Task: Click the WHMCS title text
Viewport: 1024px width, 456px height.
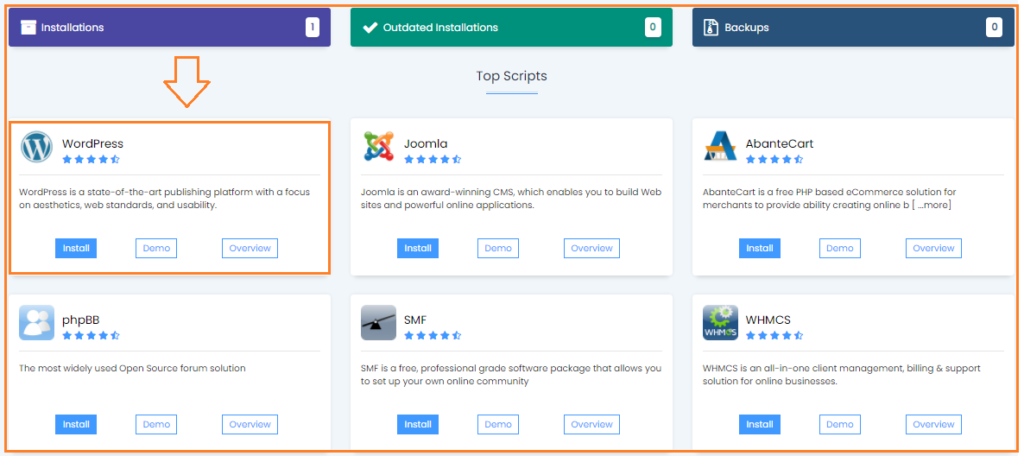Action: pos(768,320)
